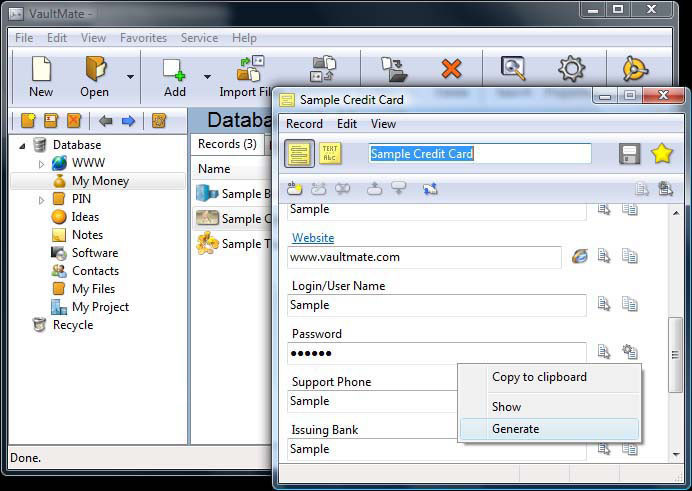
Task: Click the Add record toolbar icon
Action: 175,75
